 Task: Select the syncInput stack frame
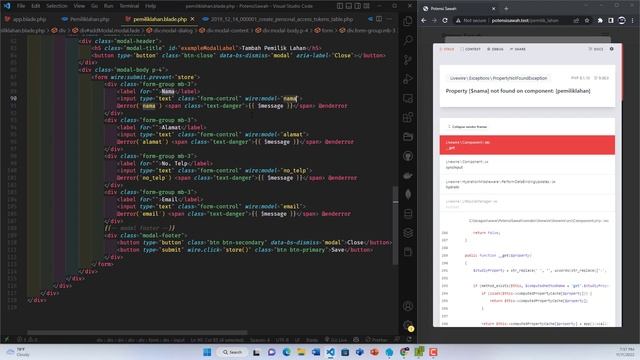(x=527, y=164)
